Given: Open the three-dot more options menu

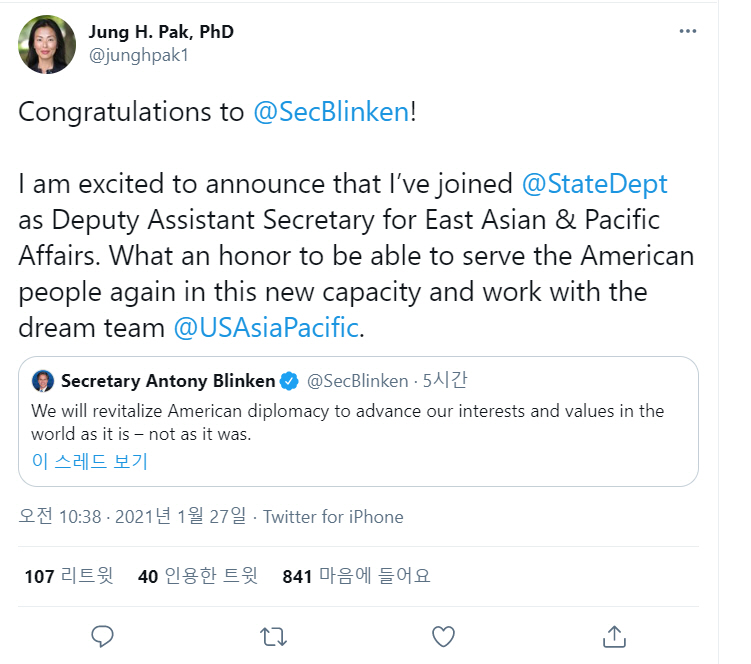Looking at the screenshot, I should [x=687, y=31].
